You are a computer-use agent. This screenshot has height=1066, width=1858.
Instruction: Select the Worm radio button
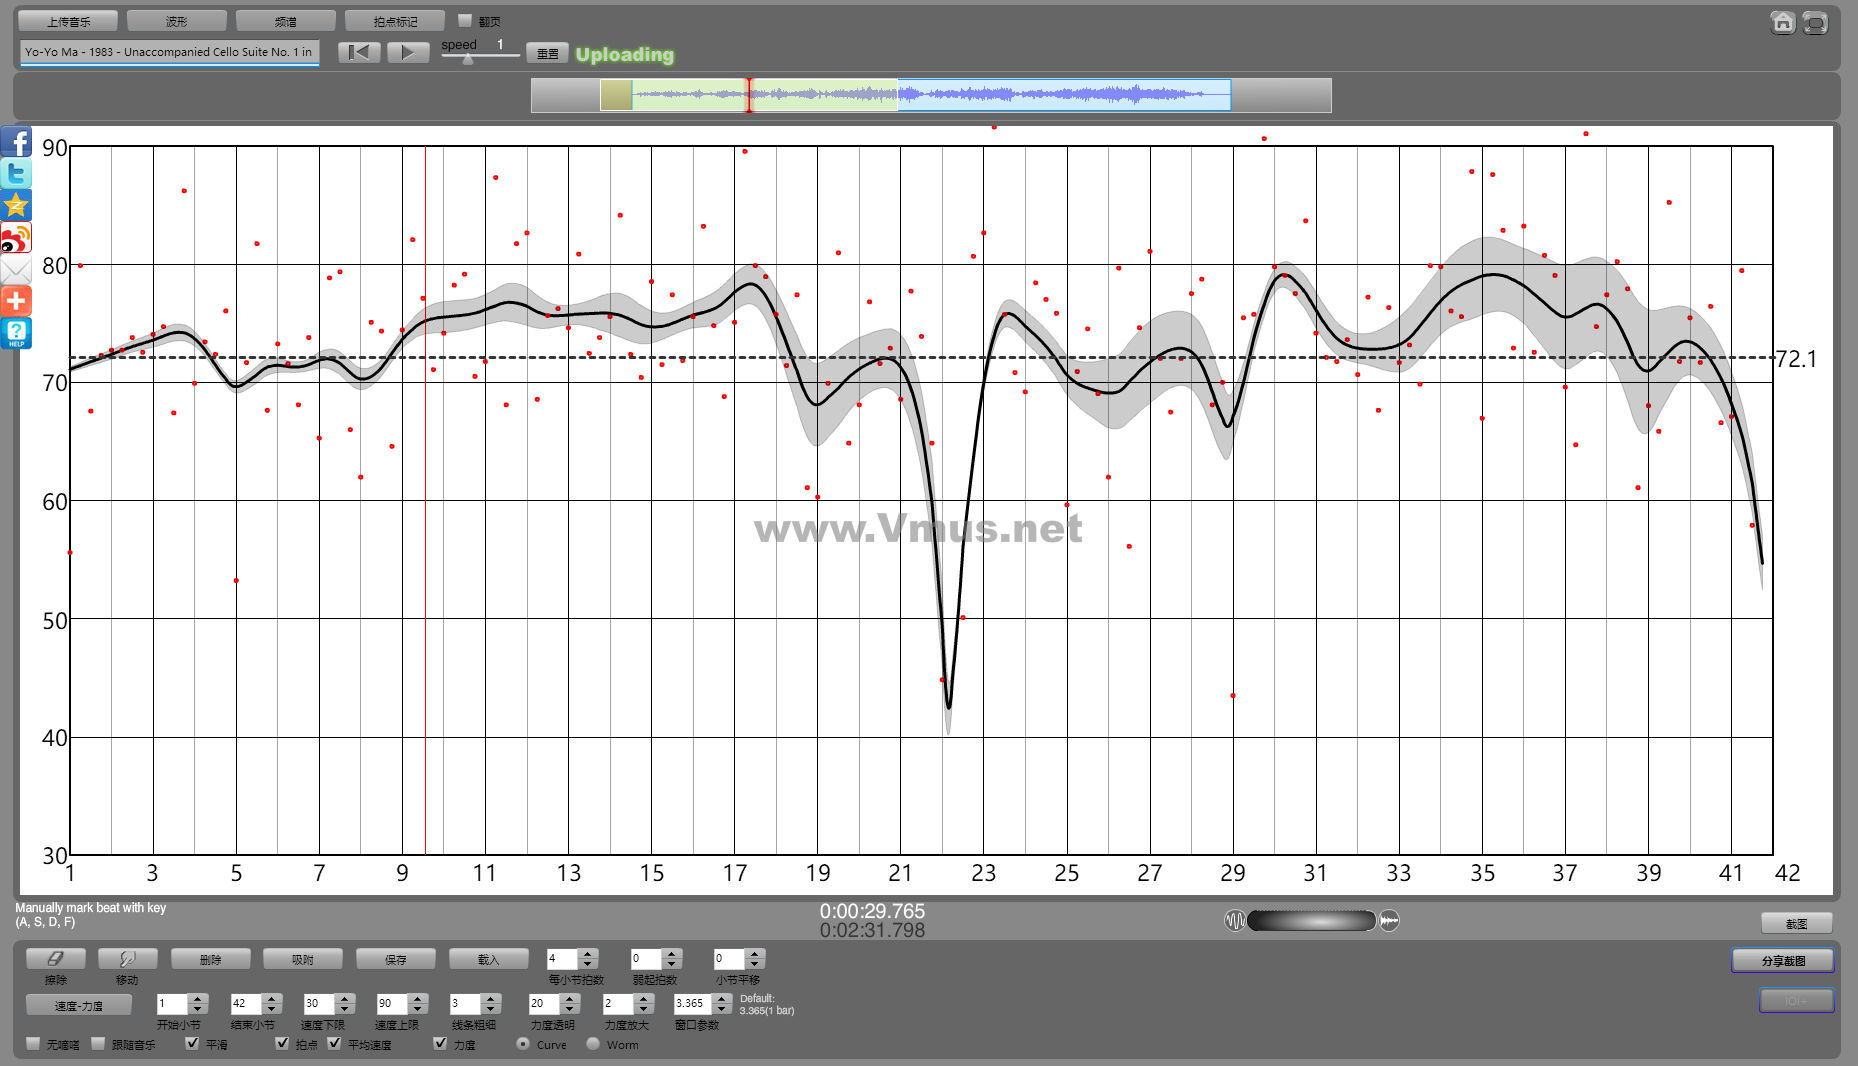[x=593, y=1044]
